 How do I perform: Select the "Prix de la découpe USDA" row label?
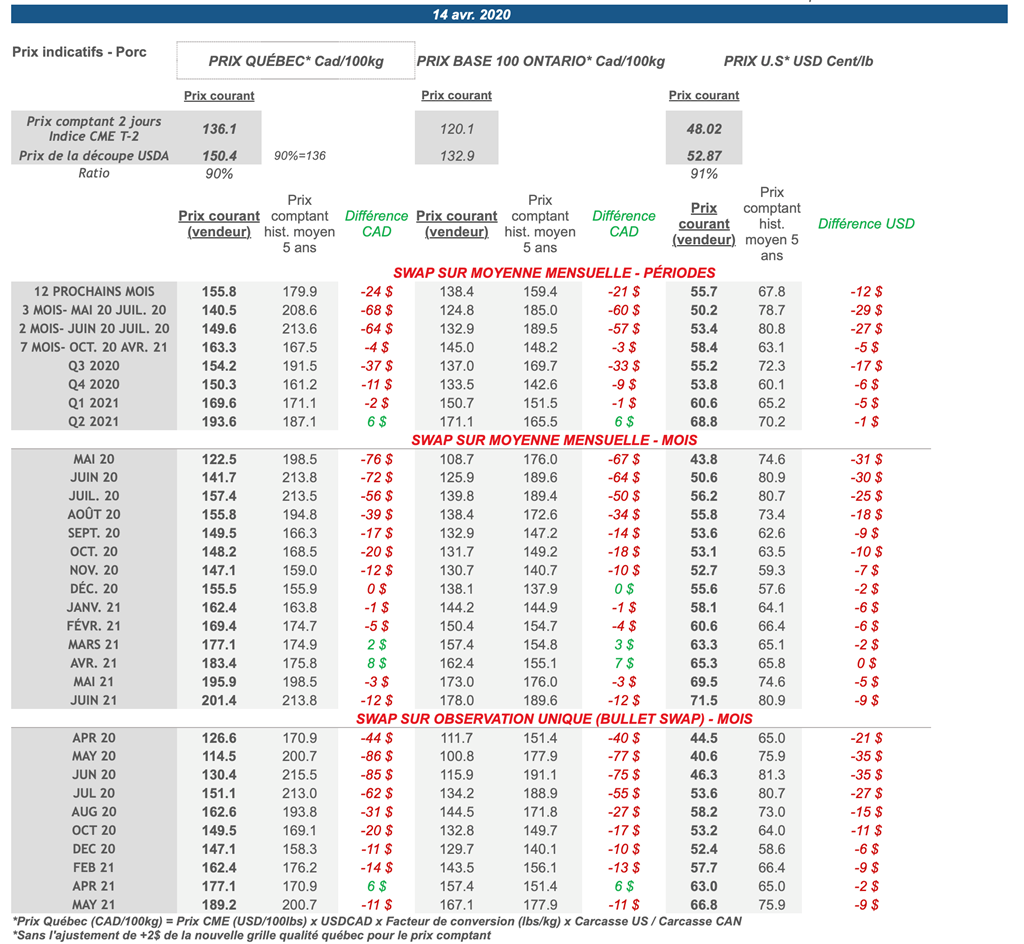point(97,155)
